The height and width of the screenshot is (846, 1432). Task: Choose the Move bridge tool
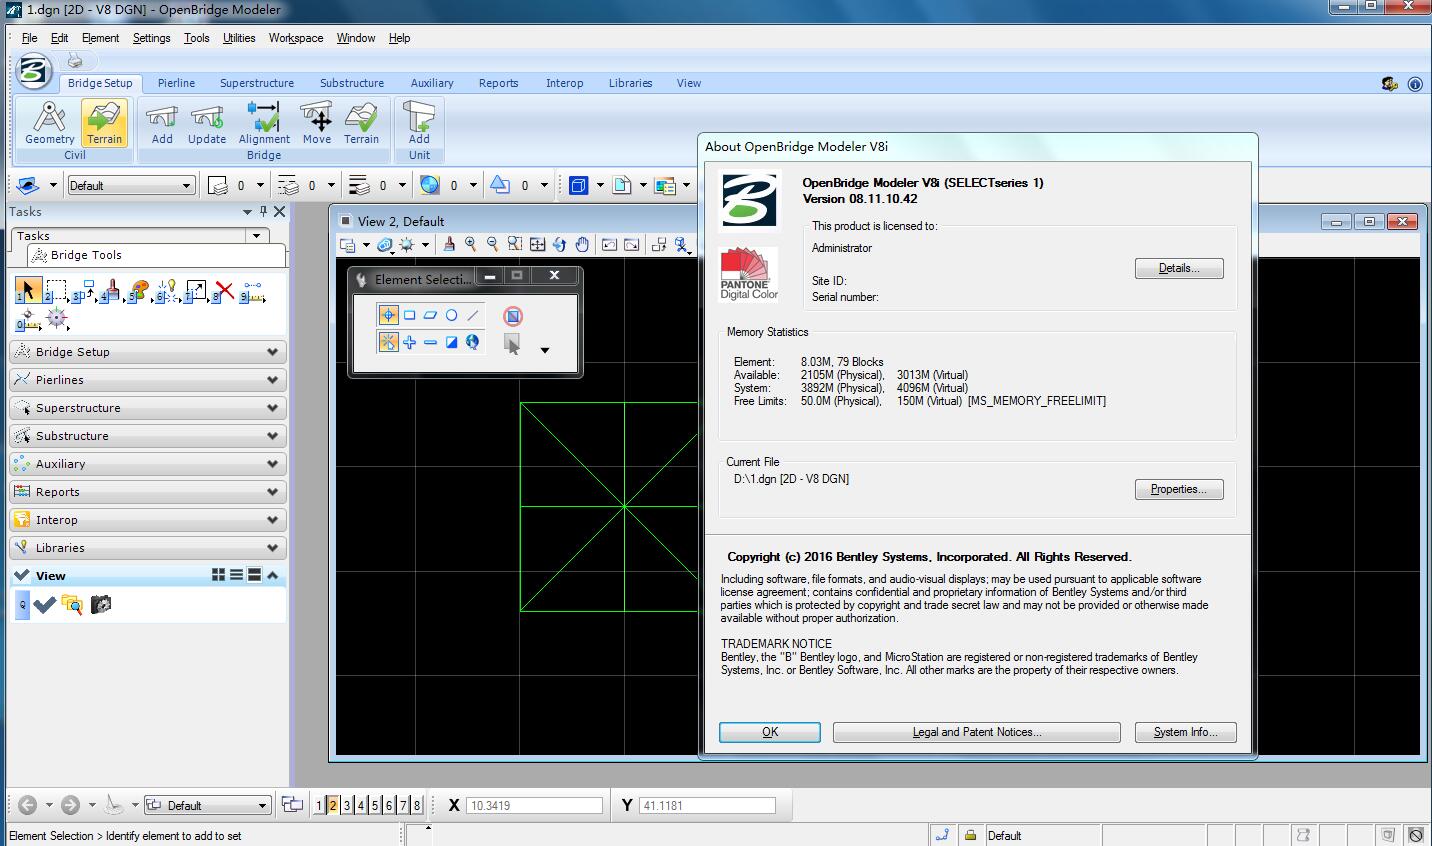(x=317, y=122)
